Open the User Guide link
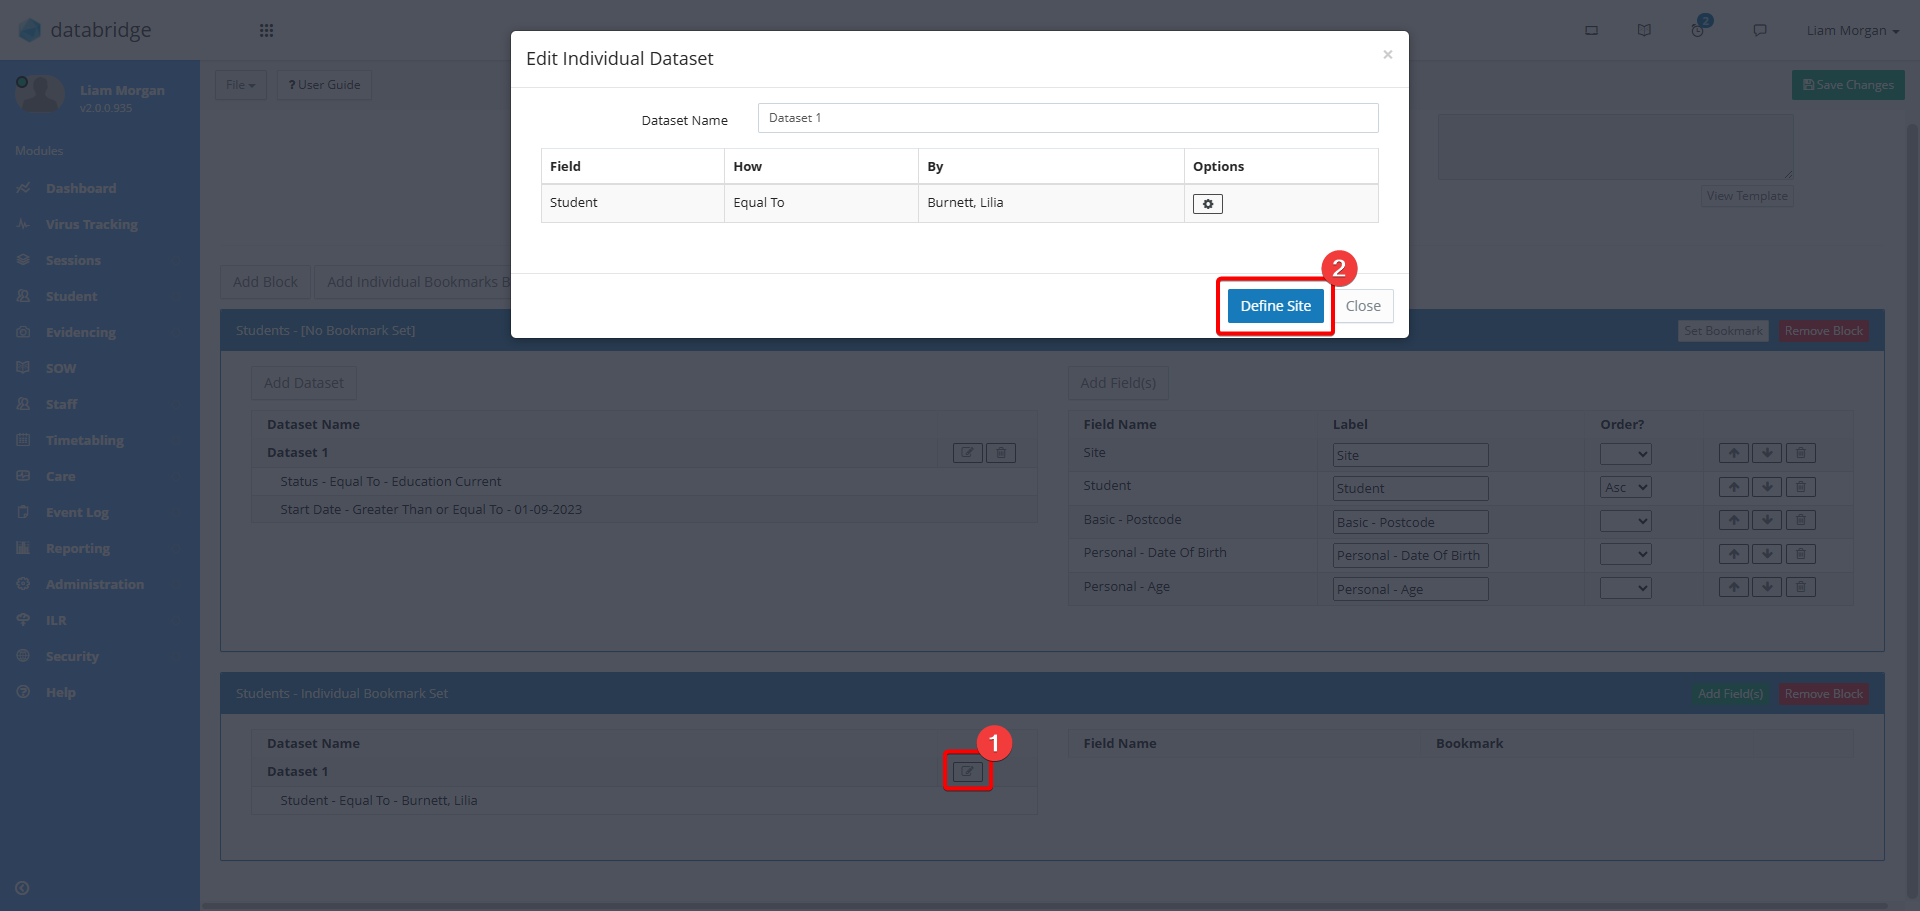1920x911 pixels. tap(324, 85)
